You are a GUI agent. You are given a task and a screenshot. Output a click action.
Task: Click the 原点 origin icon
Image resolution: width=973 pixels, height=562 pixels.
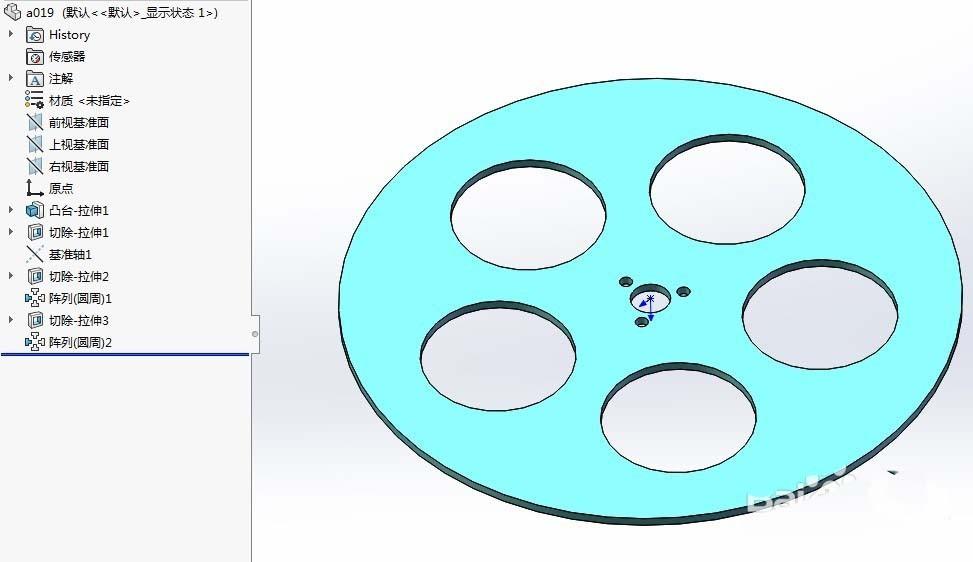pyautogui.click(x=35, y=188)
